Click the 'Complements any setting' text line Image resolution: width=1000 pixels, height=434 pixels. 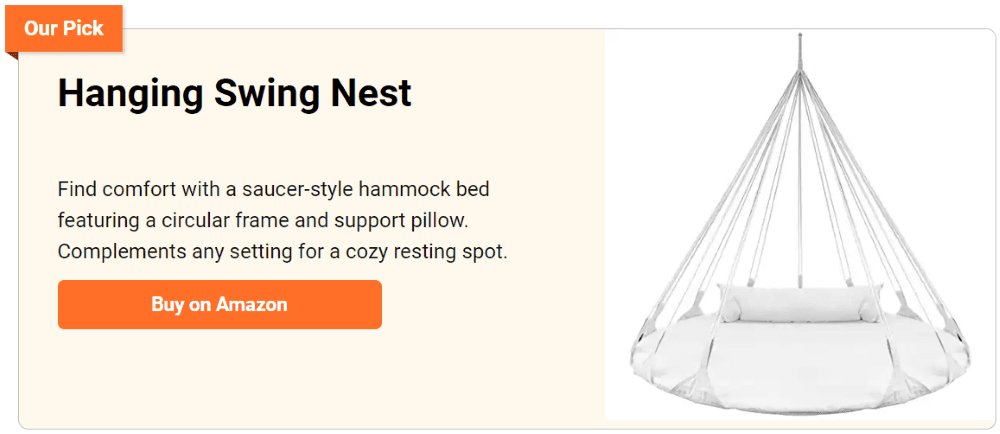pyautogui.click(x=283, y=252)
